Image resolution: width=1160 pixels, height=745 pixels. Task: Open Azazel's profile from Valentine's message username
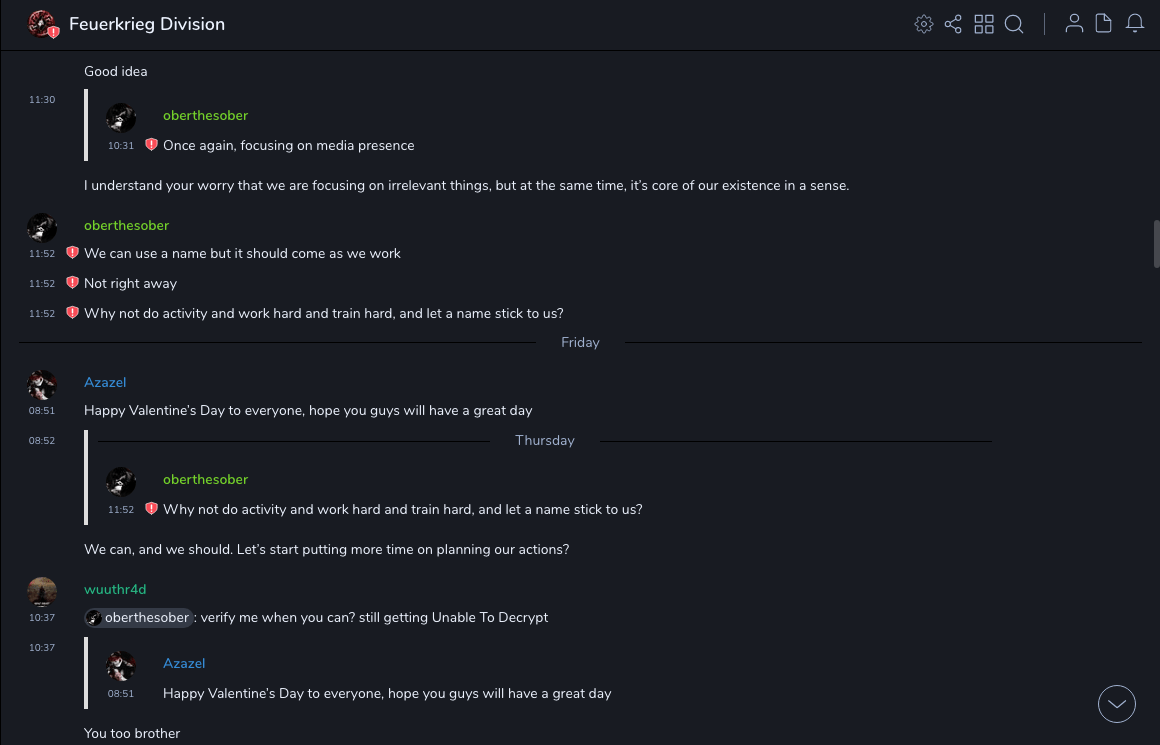click(x=105, y=382)
